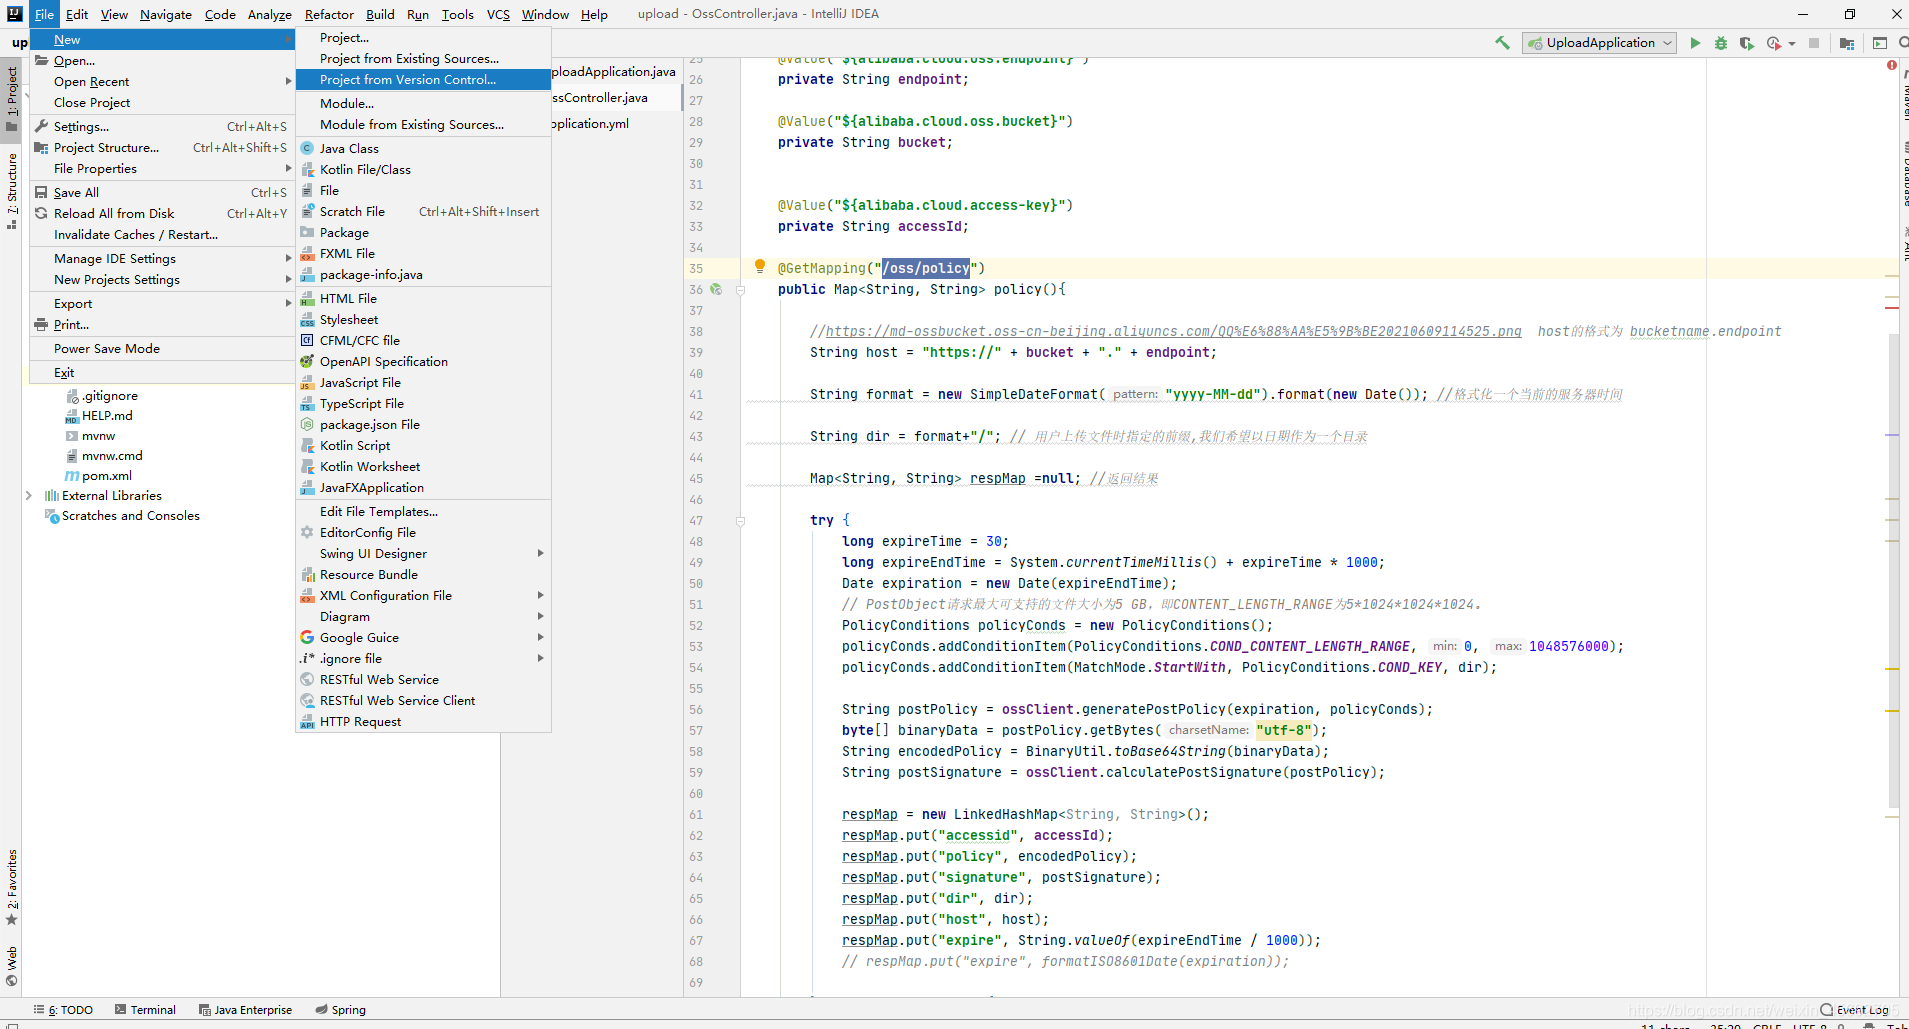Viewport: 1909px width, 1029px height.
Task: Open the TODO tool window
Action: (63, 1009)
